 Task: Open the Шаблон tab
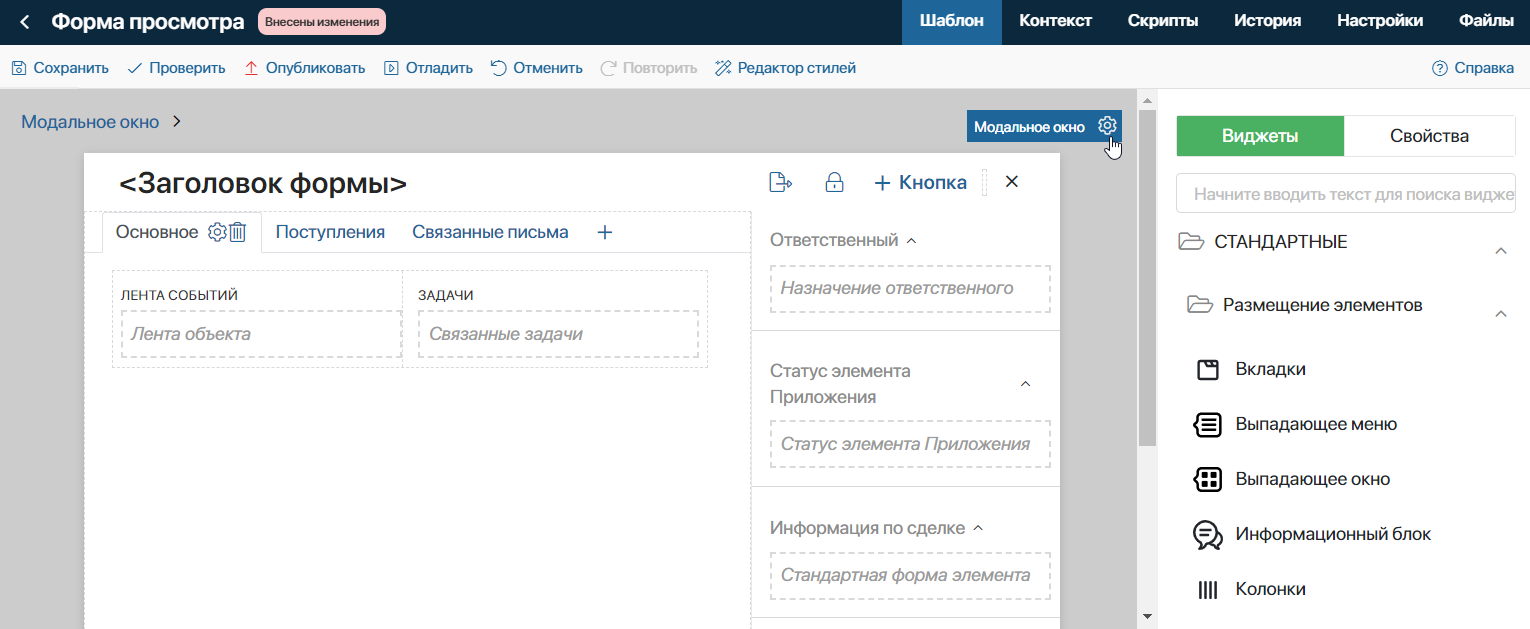[x=952, y=21]
